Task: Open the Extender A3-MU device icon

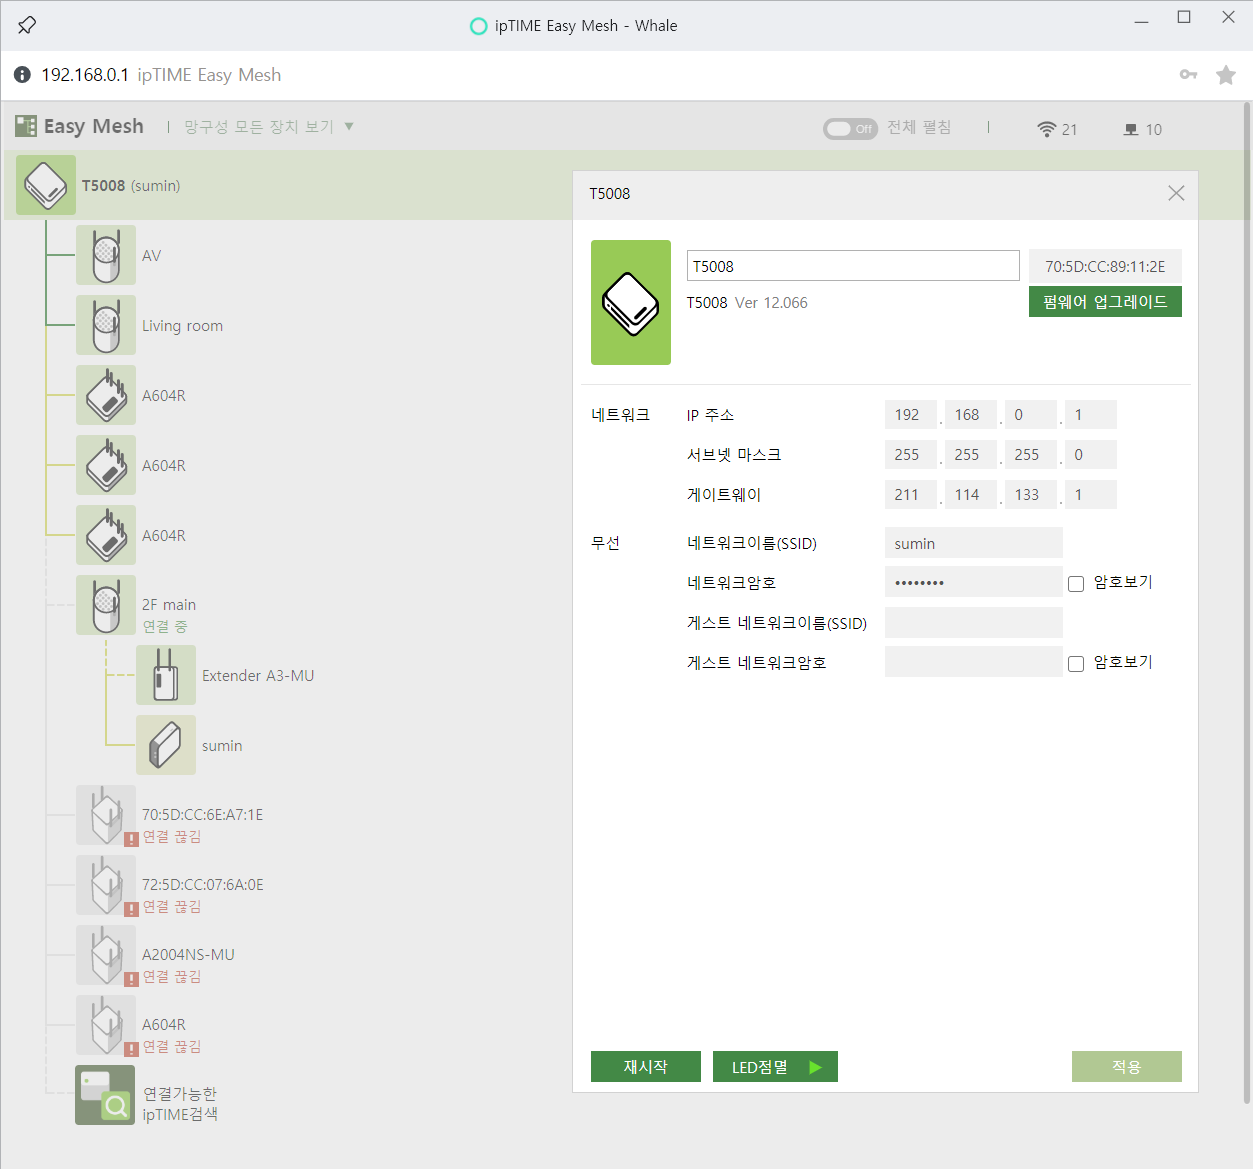Action: (x=166, y=675)
